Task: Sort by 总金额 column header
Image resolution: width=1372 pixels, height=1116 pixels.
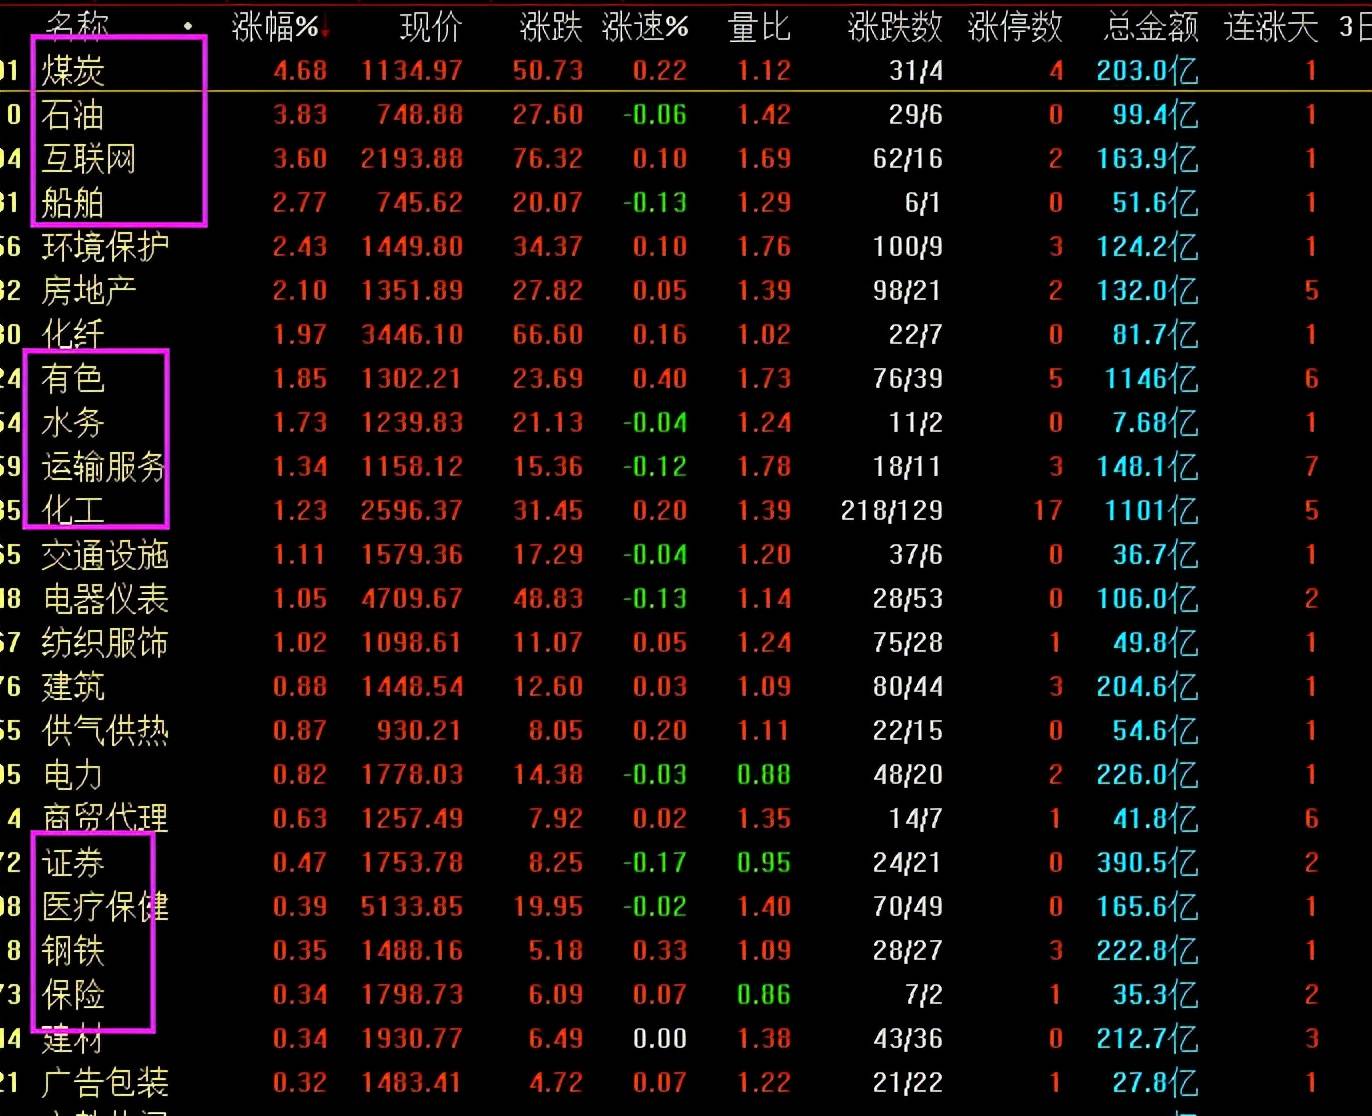Action: (1151, 27)
